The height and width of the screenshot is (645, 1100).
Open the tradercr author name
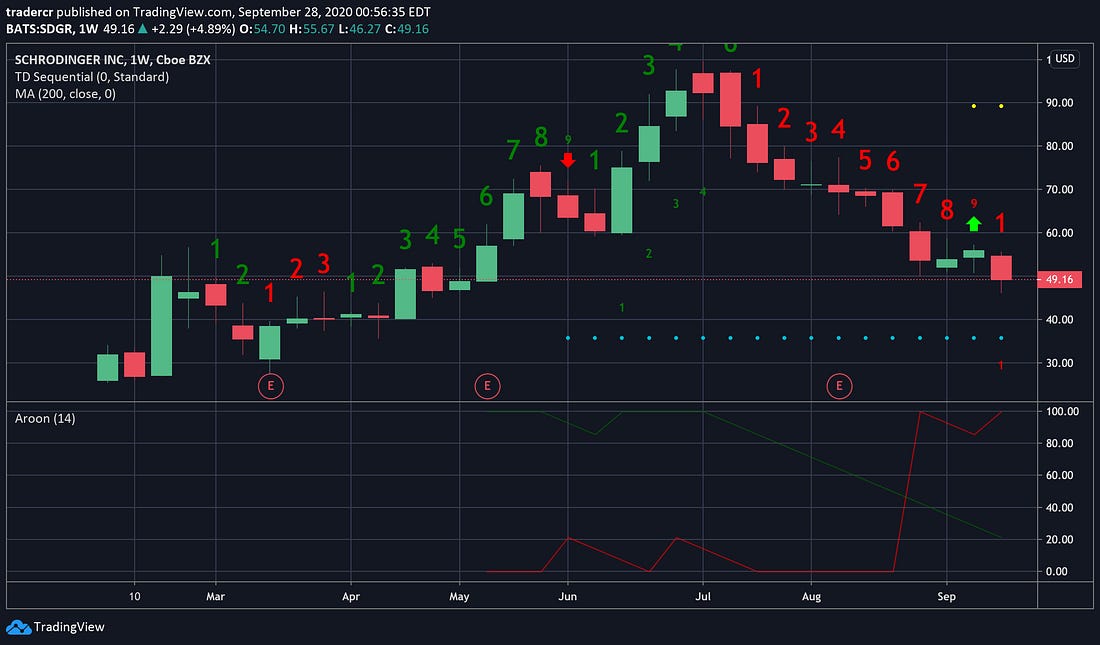coord(29,12)
